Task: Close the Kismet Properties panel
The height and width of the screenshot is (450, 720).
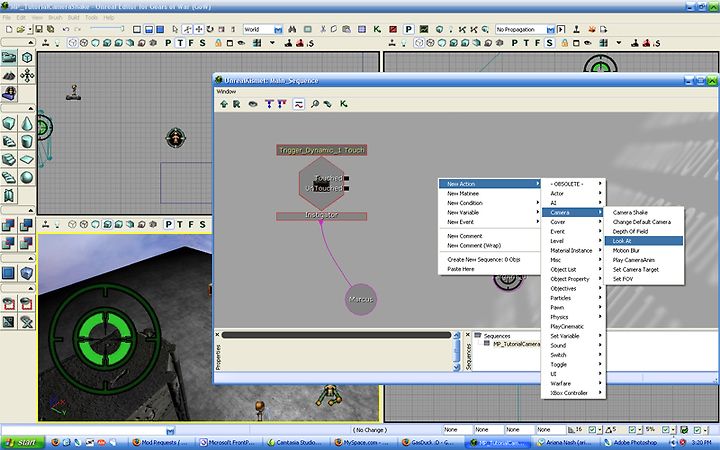Action: coord(218,335)
